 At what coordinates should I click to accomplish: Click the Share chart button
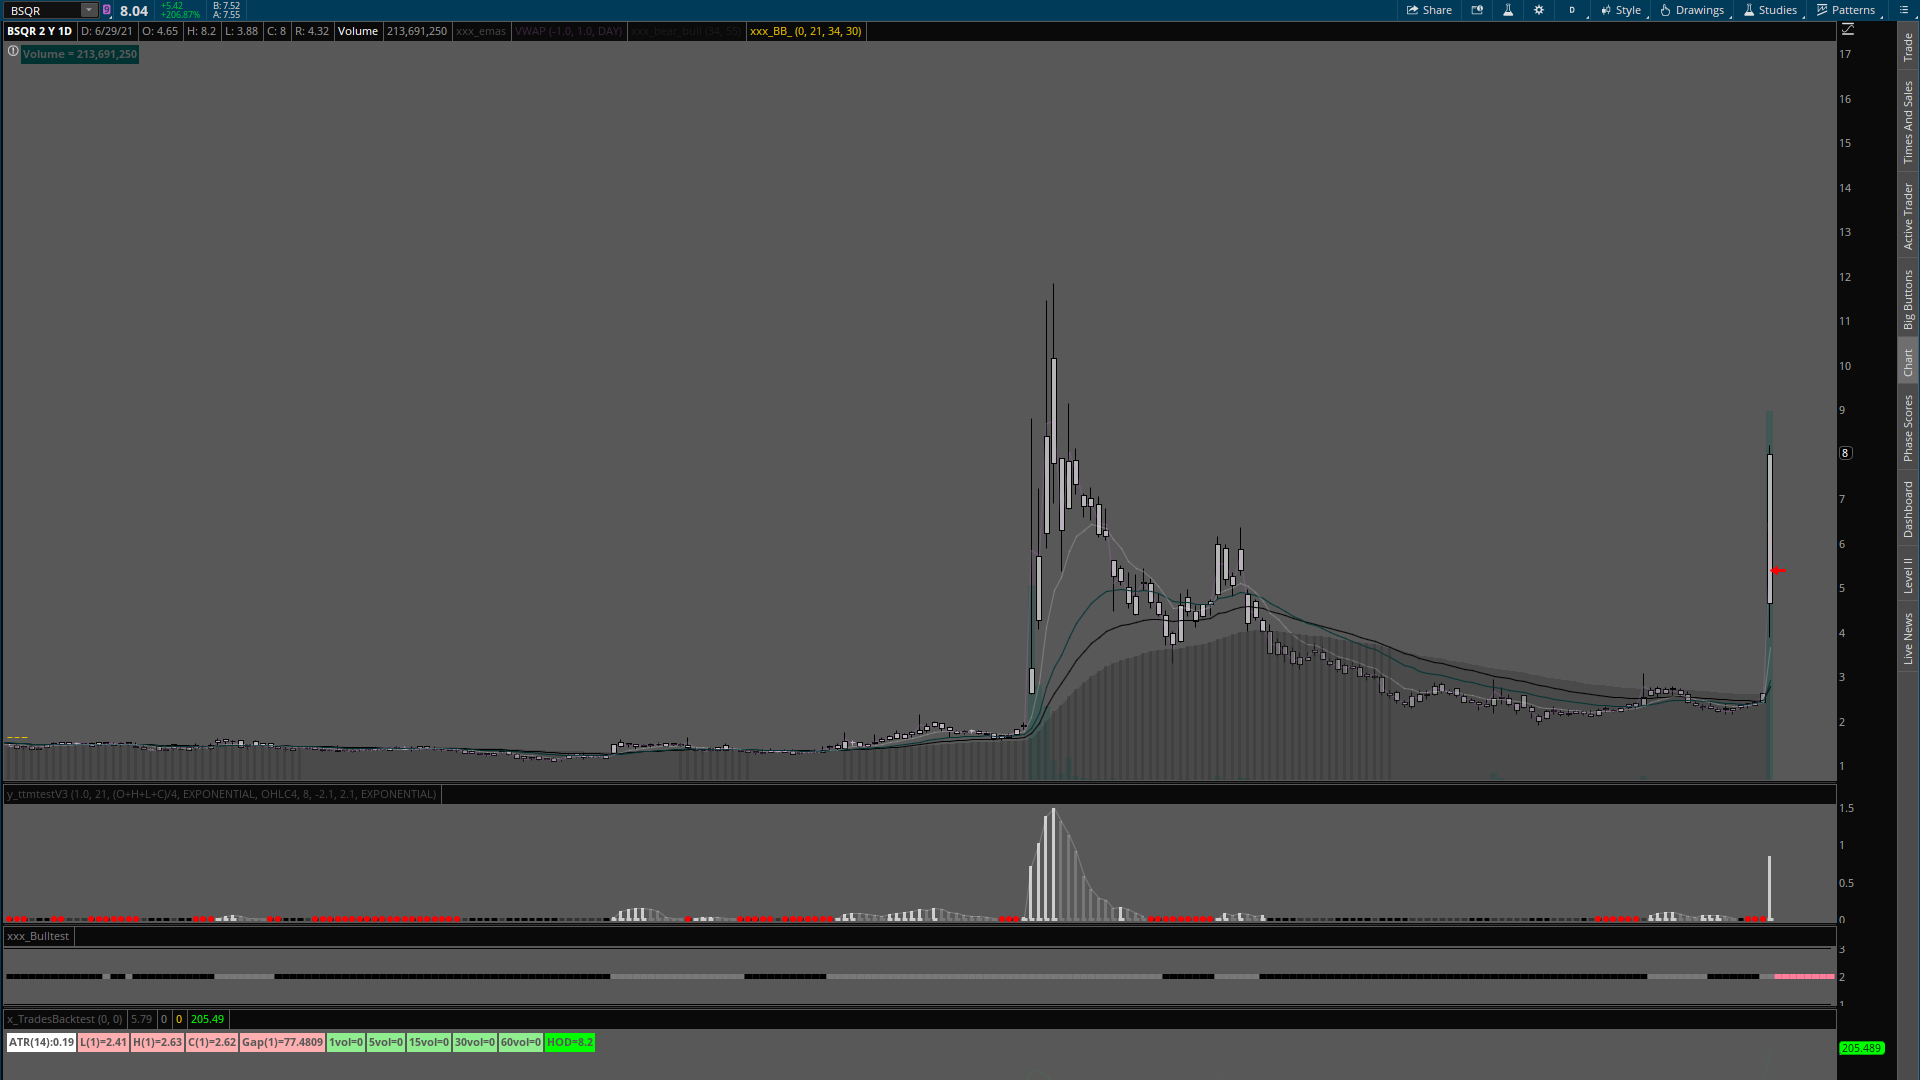1429,10
